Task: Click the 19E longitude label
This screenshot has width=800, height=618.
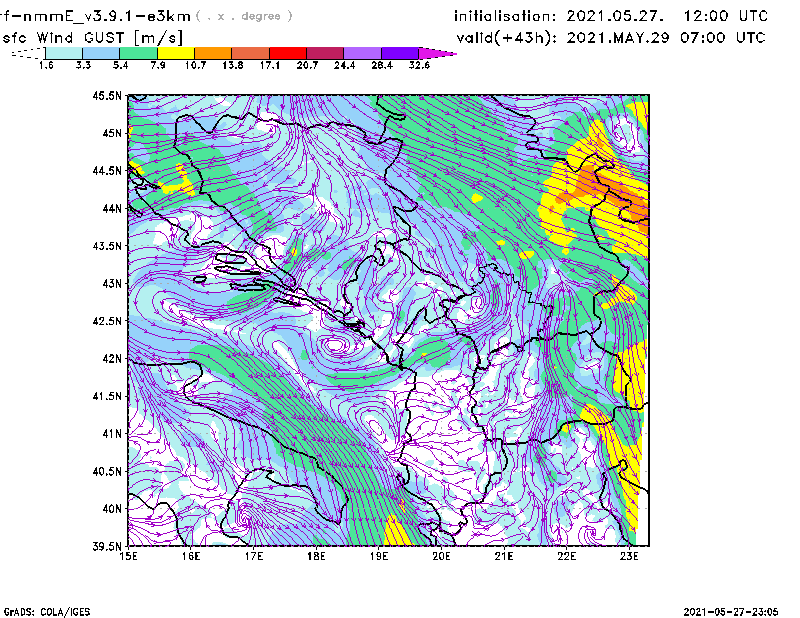Action: tap(379, 556)
